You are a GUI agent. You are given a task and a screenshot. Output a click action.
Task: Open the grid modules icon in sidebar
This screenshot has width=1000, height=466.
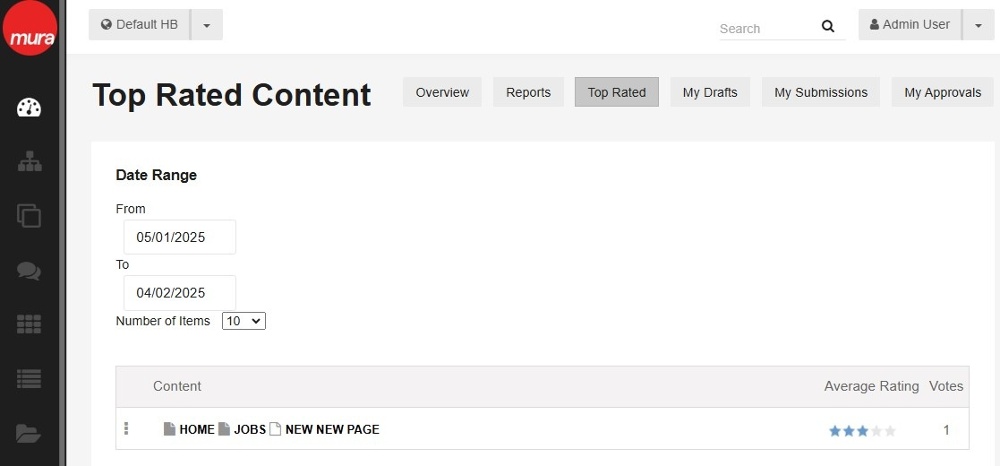(29, 324)
